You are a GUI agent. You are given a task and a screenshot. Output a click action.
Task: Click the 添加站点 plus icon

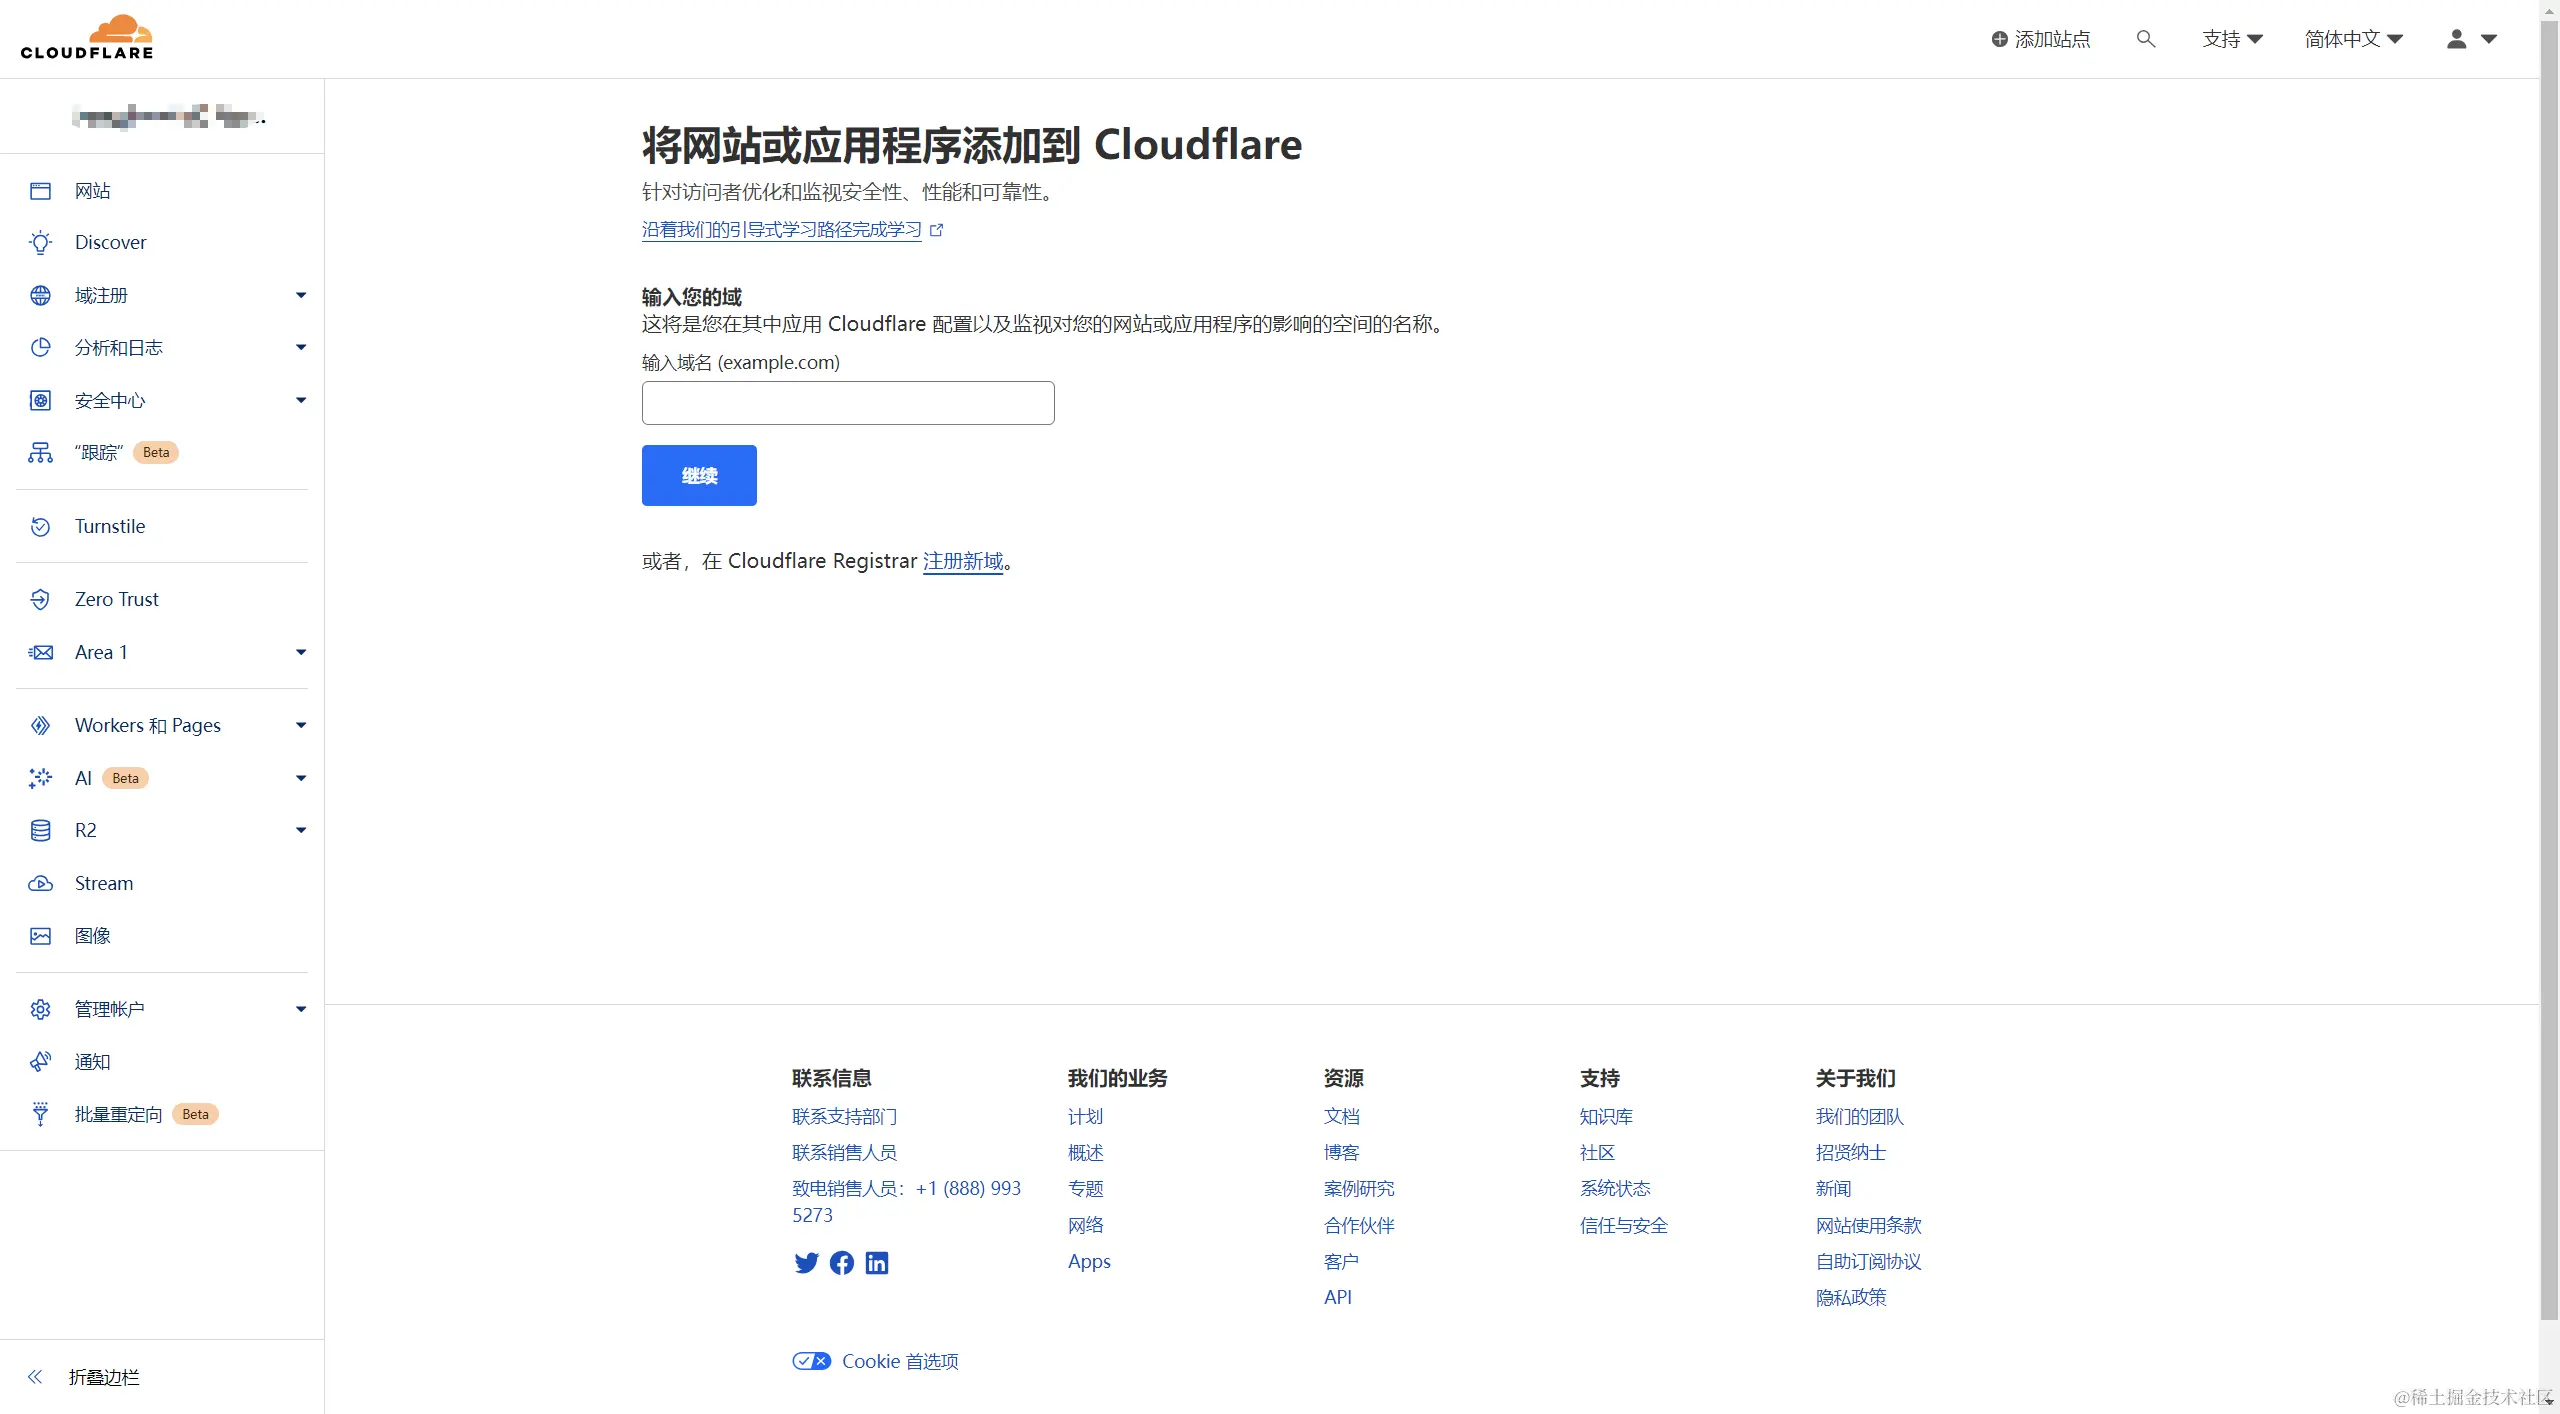pyautogui.click(x=2001, y=38)
